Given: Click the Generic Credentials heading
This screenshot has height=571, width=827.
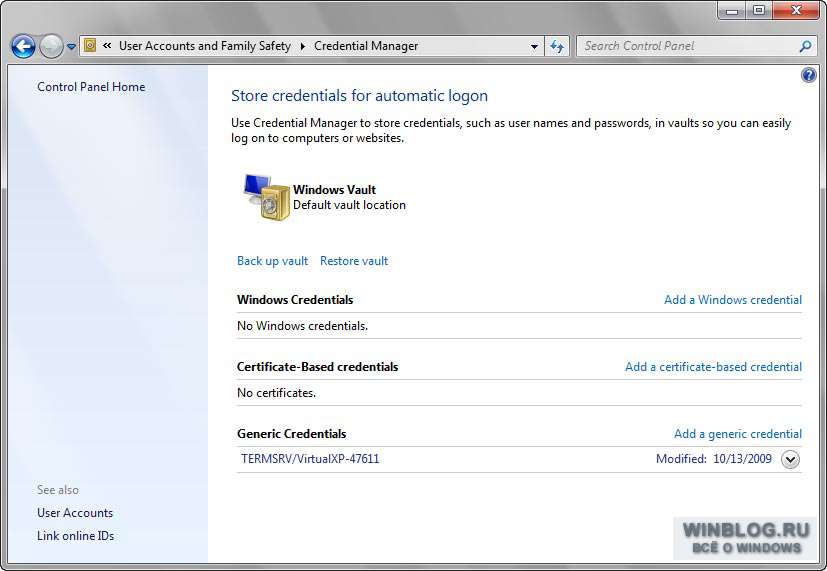Looking at the screenshot, I should pyautogui.click(x=291, y=433).
